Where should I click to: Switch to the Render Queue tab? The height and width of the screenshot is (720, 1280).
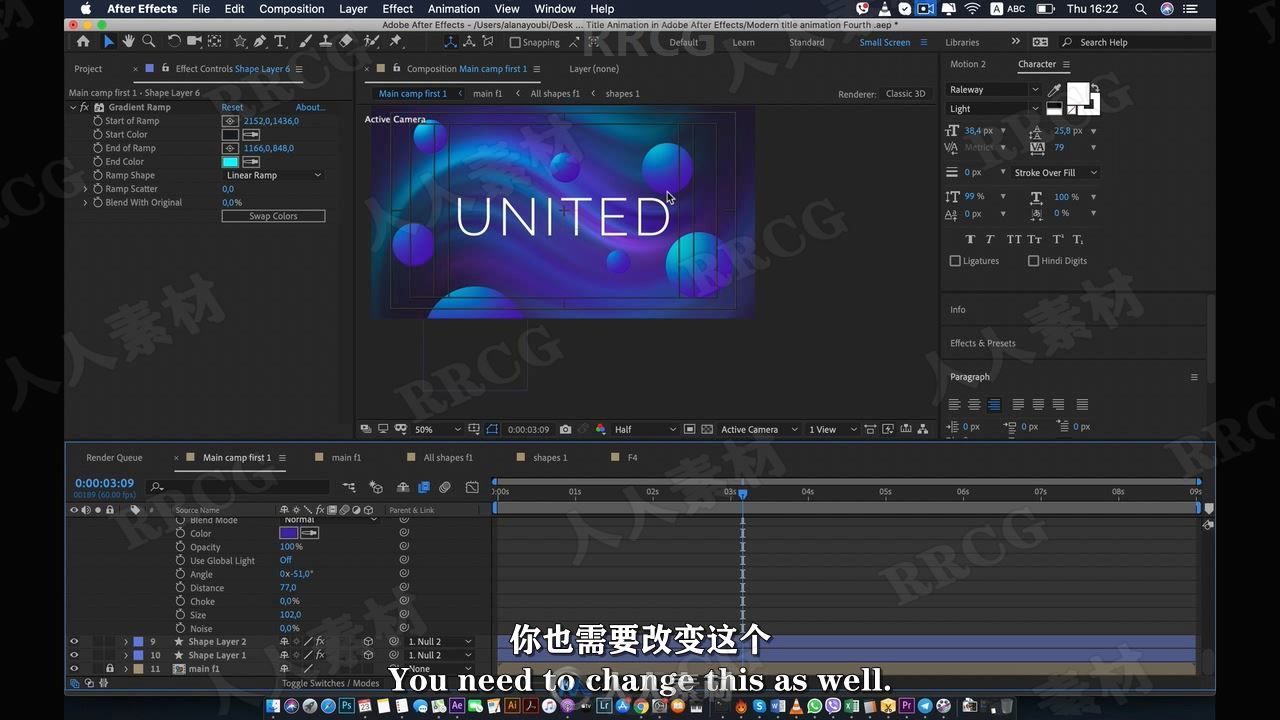(114, 458)
